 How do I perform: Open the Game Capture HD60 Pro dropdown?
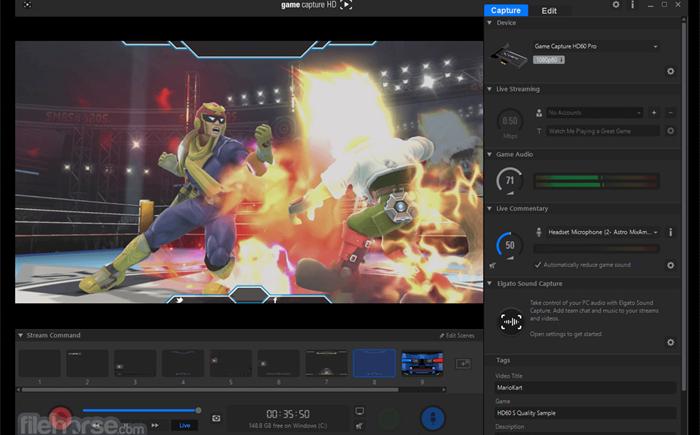(596, 46)
